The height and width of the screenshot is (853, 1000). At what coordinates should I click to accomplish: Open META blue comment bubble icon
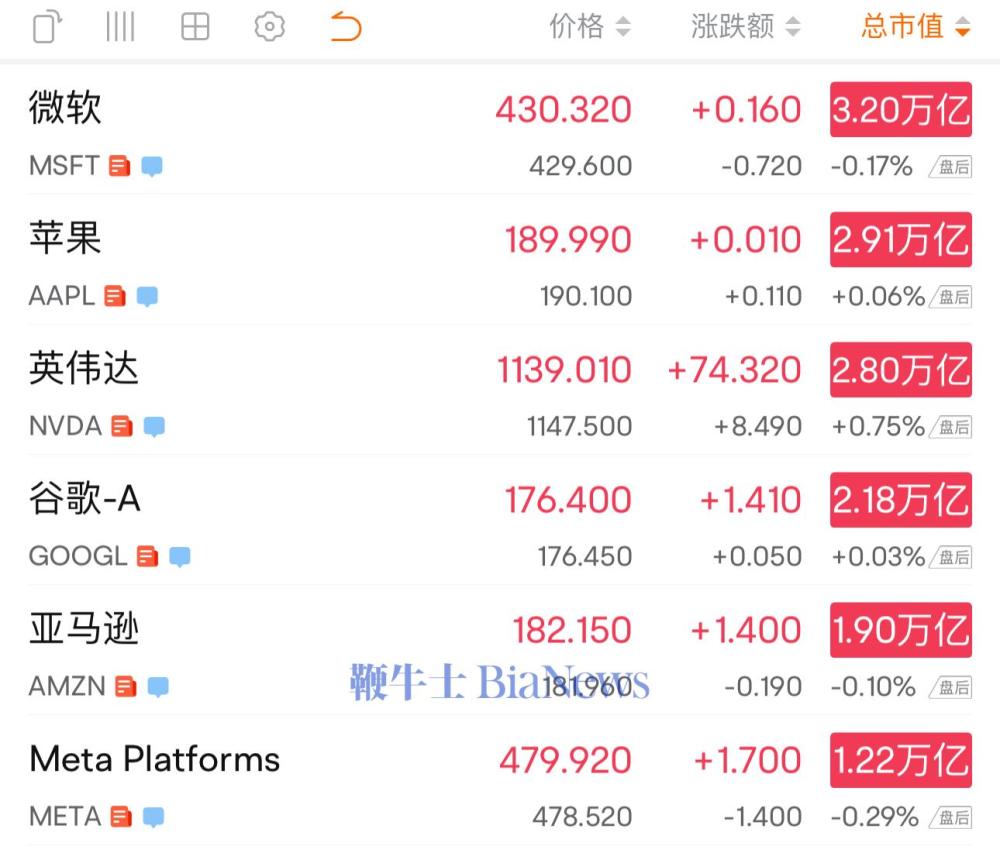[153, 817]
